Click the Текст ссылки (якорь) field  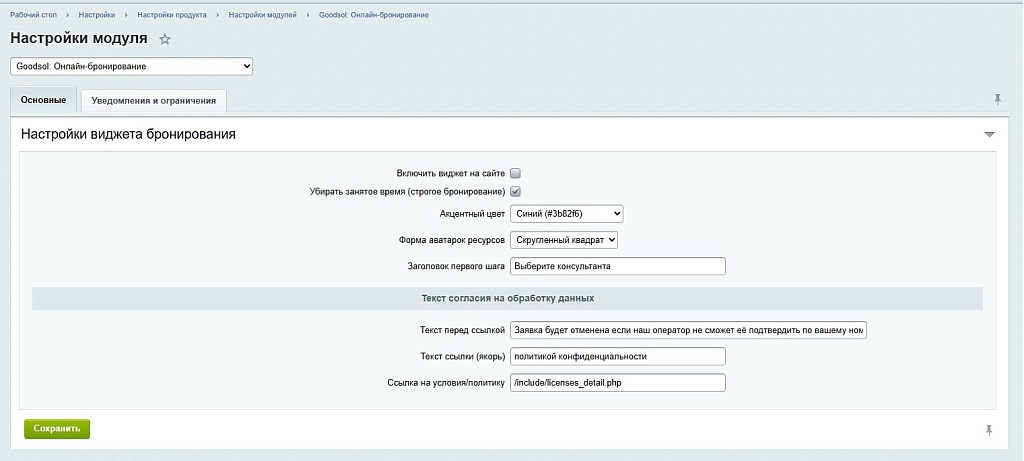pyautogui.click(x=618, y=357)
